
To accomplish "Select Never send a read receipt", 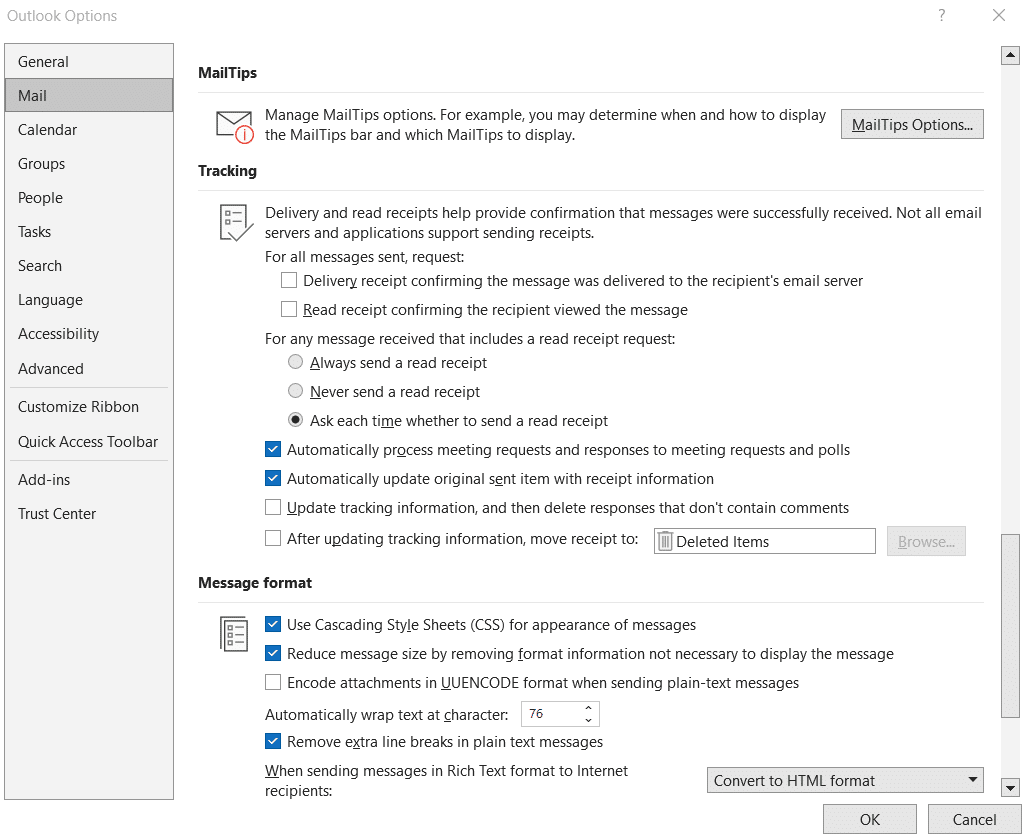I will (295, 390).
